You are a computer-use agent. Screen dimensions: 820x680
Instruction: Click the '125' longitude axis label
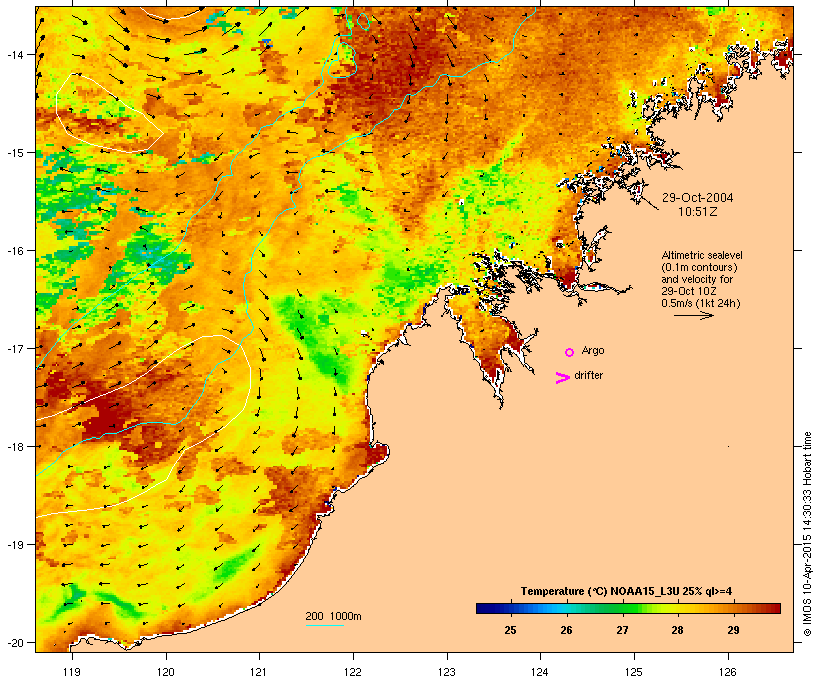[634, 672]
